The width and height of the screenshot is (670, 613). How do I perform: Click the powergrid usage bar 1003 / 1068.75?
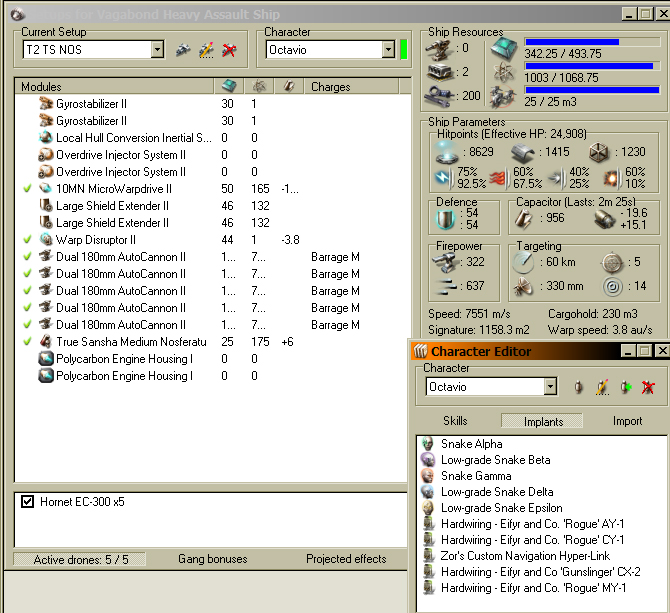pyautogui.click(x=592, y=66)
